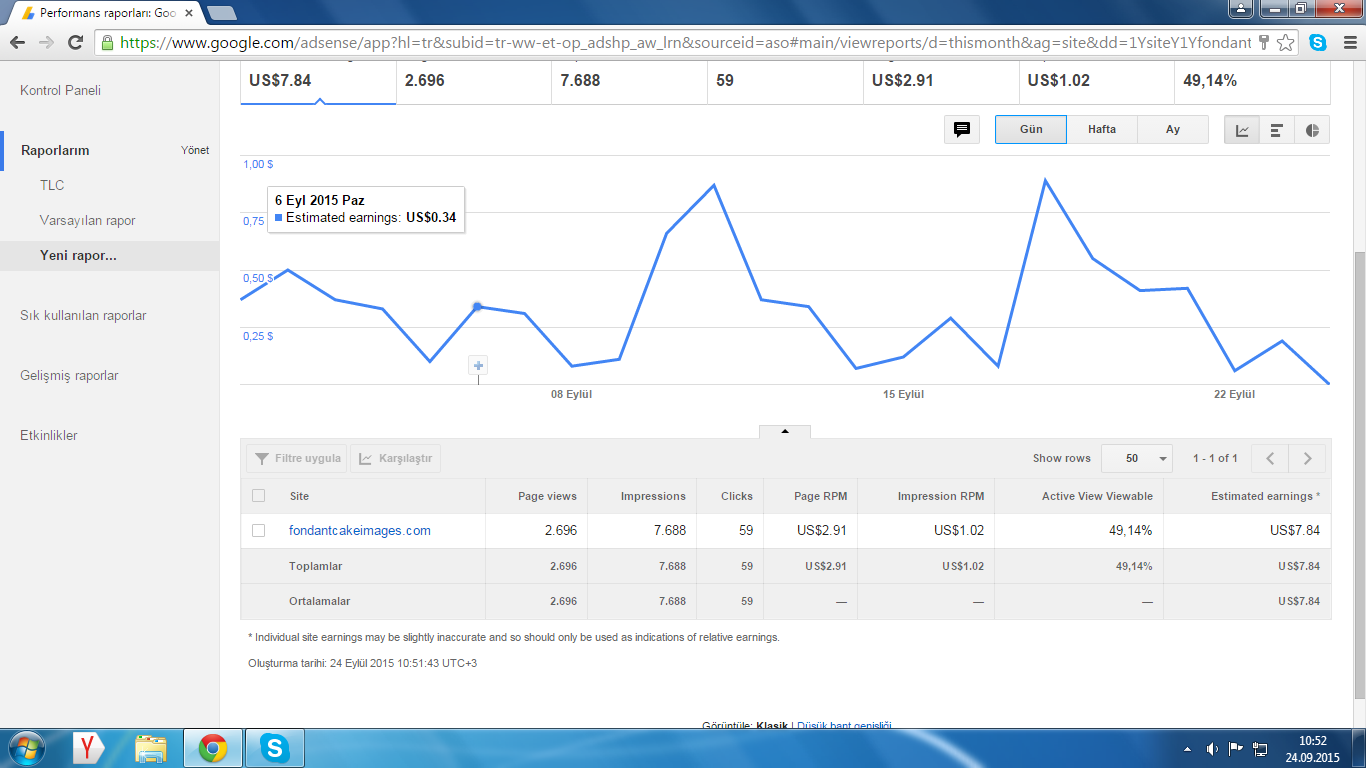Switch to line chart view icon
This screenshot has width=1366, height=768.
pyautogui.click(x=1242, y=130)
